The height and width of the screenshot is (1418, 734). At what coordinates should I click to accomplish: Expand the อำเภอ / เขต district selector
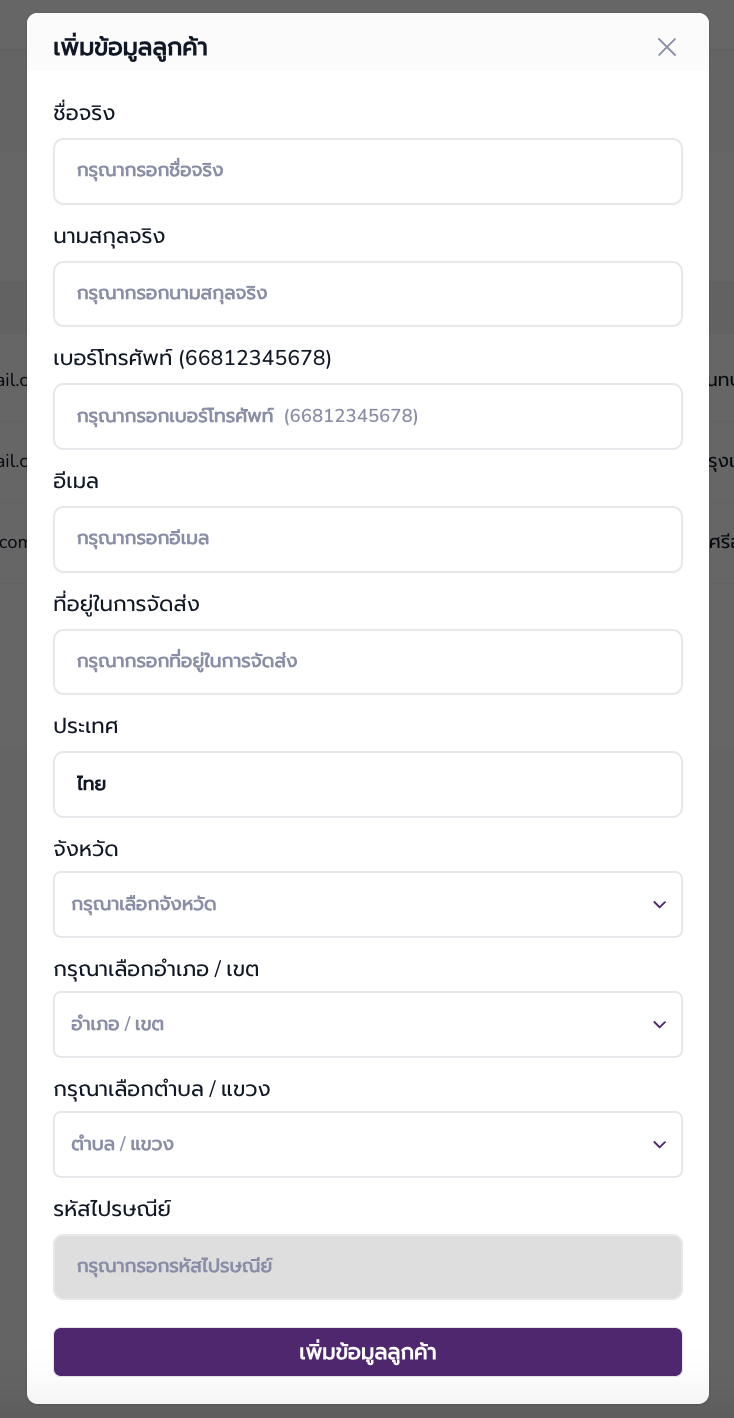[x=350, y=1025]
